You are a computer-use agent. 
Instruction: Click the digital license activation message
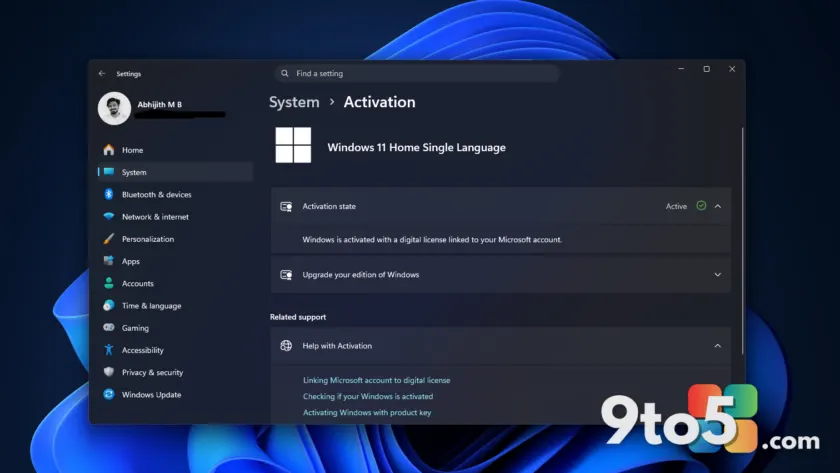pyautogui.click(x=432, y=239)
